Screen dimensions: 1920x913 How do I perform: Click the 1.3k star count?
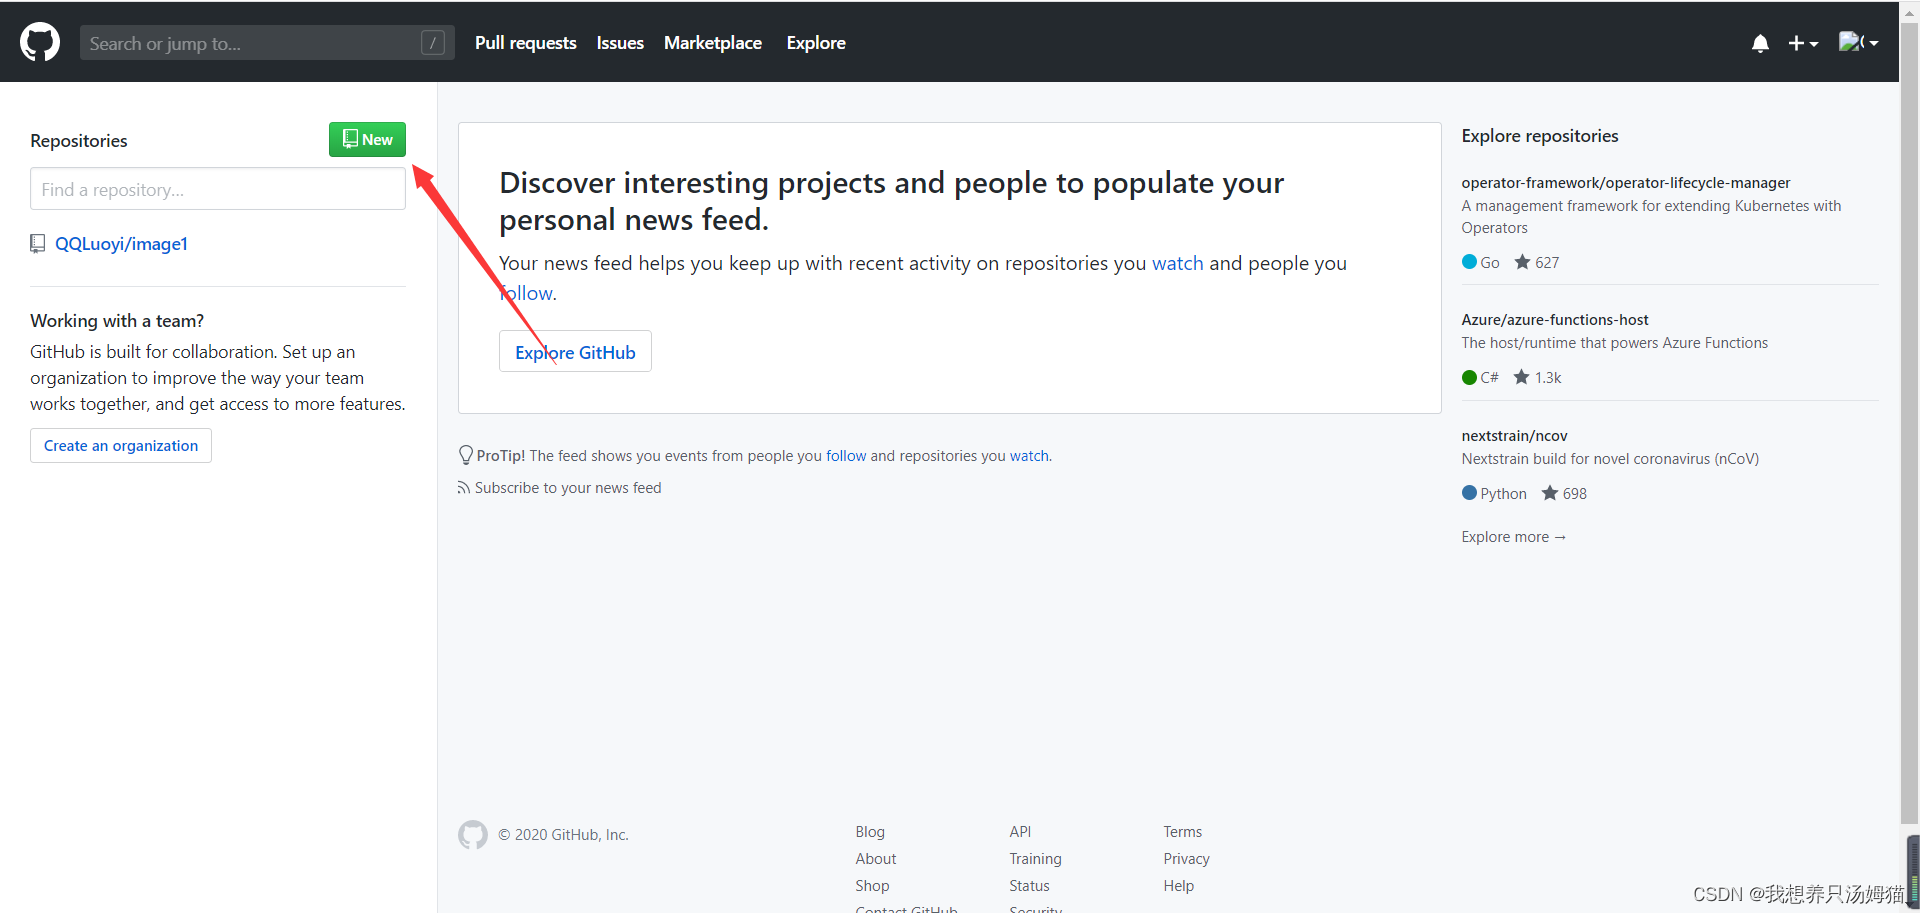1548,378
